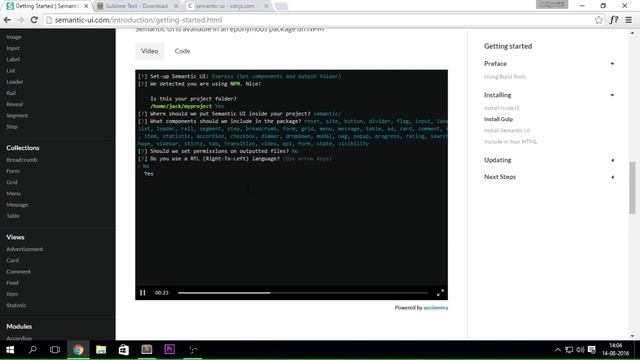
Task: Pause the asciinema terminal video
Action: [x=142, y=293]
